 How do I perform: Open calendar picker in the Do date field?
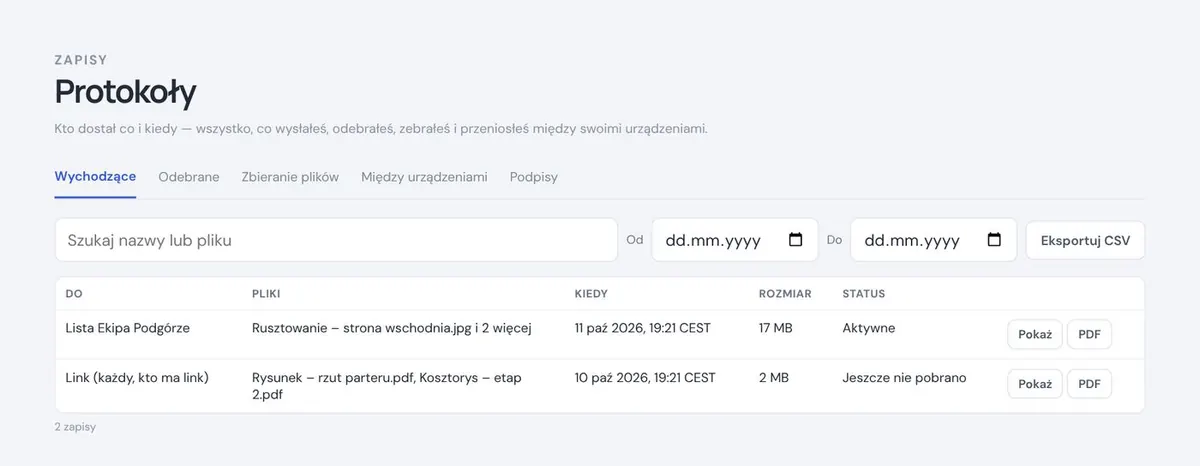994,240
